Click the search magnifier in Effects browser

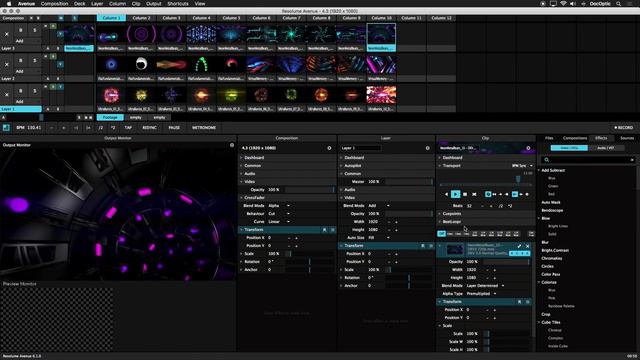[x=547, y=160]
